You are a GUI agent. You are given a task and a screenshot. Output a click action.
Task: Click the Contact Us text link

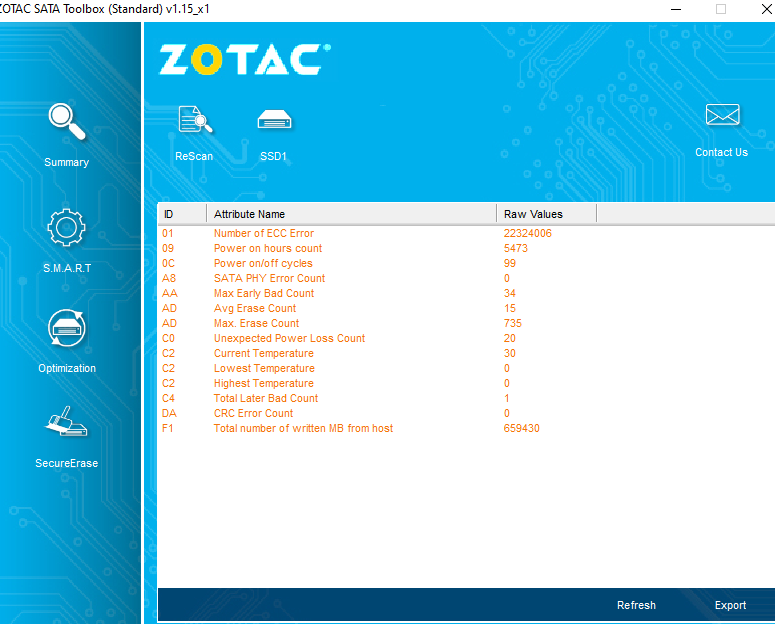[x=721, y=152]
